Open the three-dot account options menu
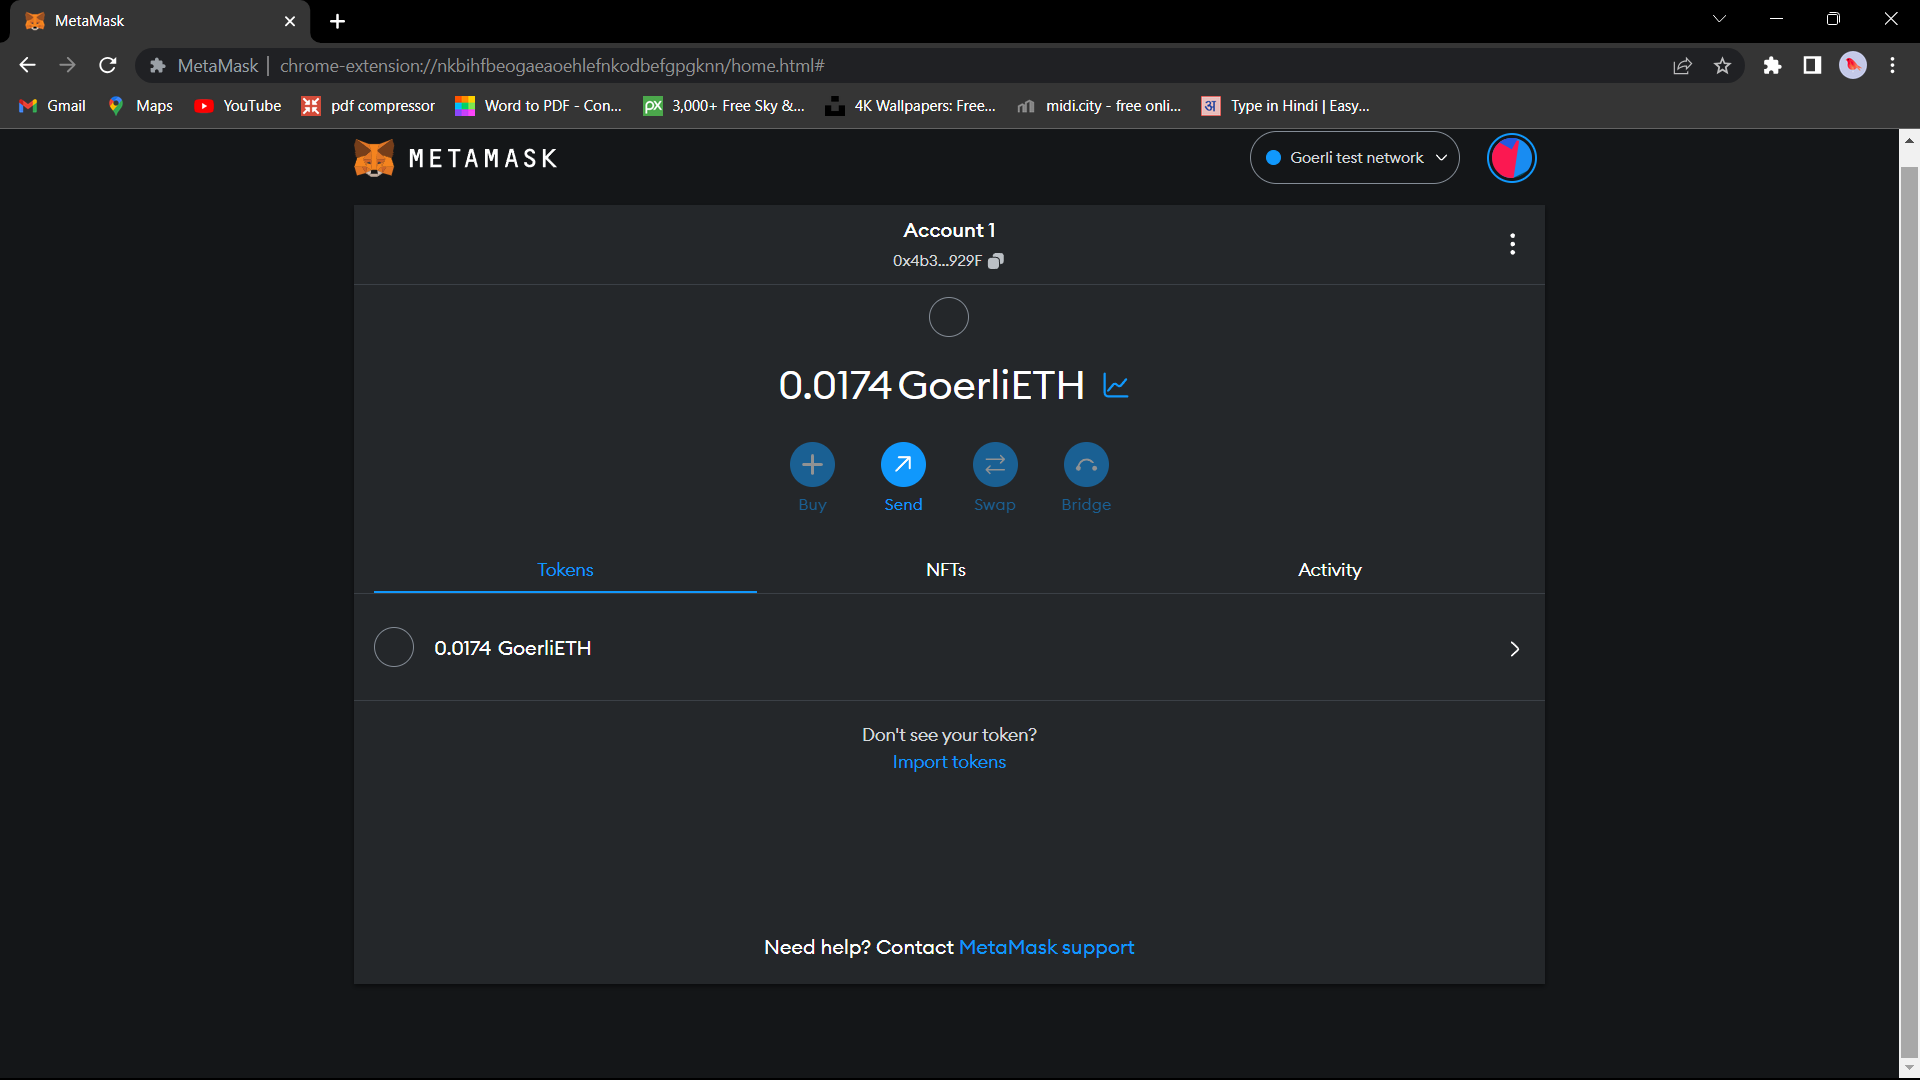Screen dimensions: 1920x1080 (x=1512, y=243)
